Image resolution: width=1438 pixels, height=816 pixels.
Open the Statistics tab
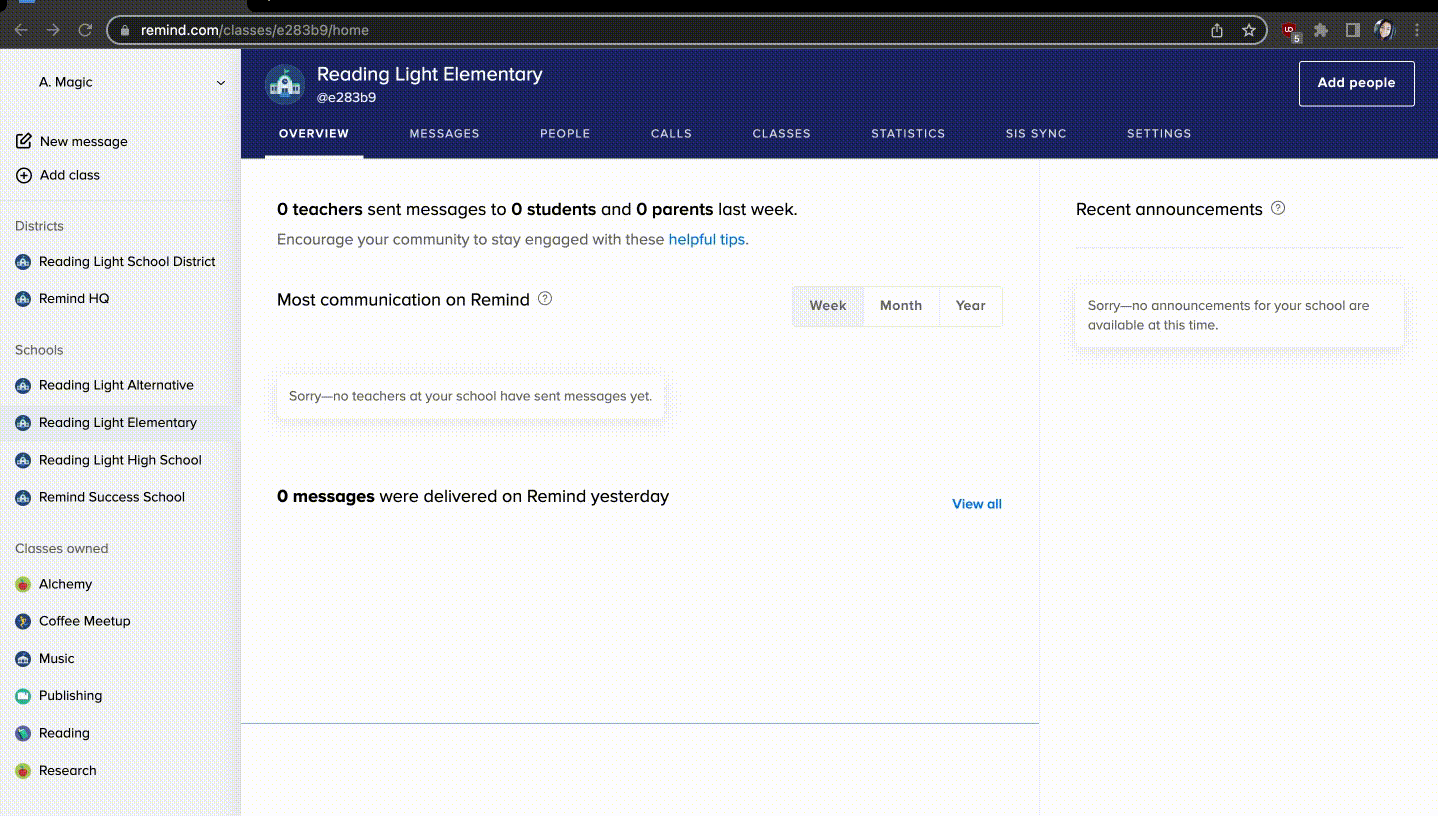click(908, 134)
